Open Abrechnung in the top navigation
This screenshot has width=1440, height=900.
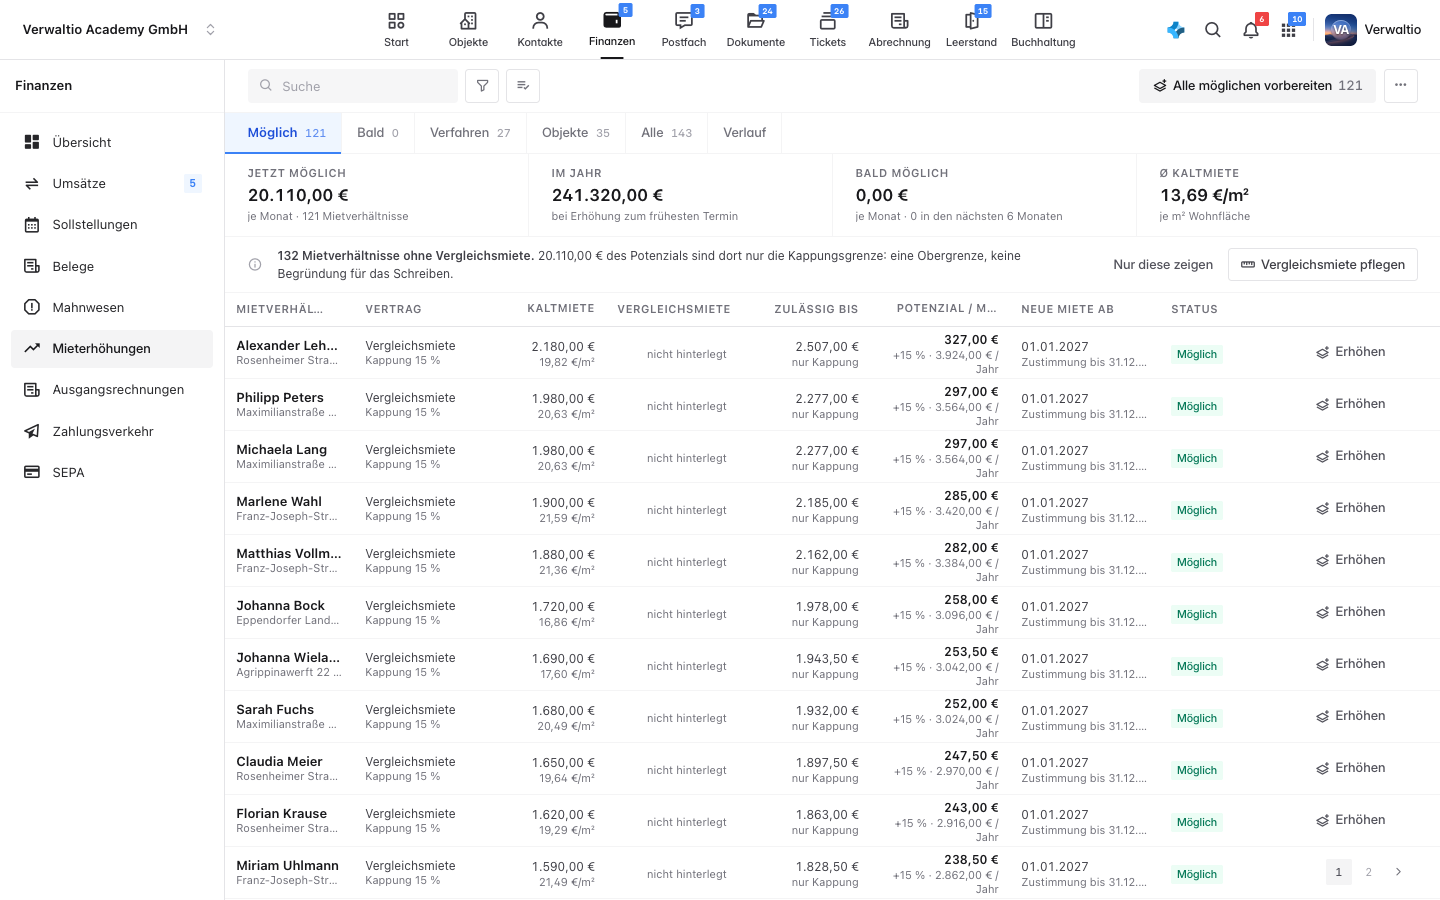pyautogui.click(x=899, y=30)
